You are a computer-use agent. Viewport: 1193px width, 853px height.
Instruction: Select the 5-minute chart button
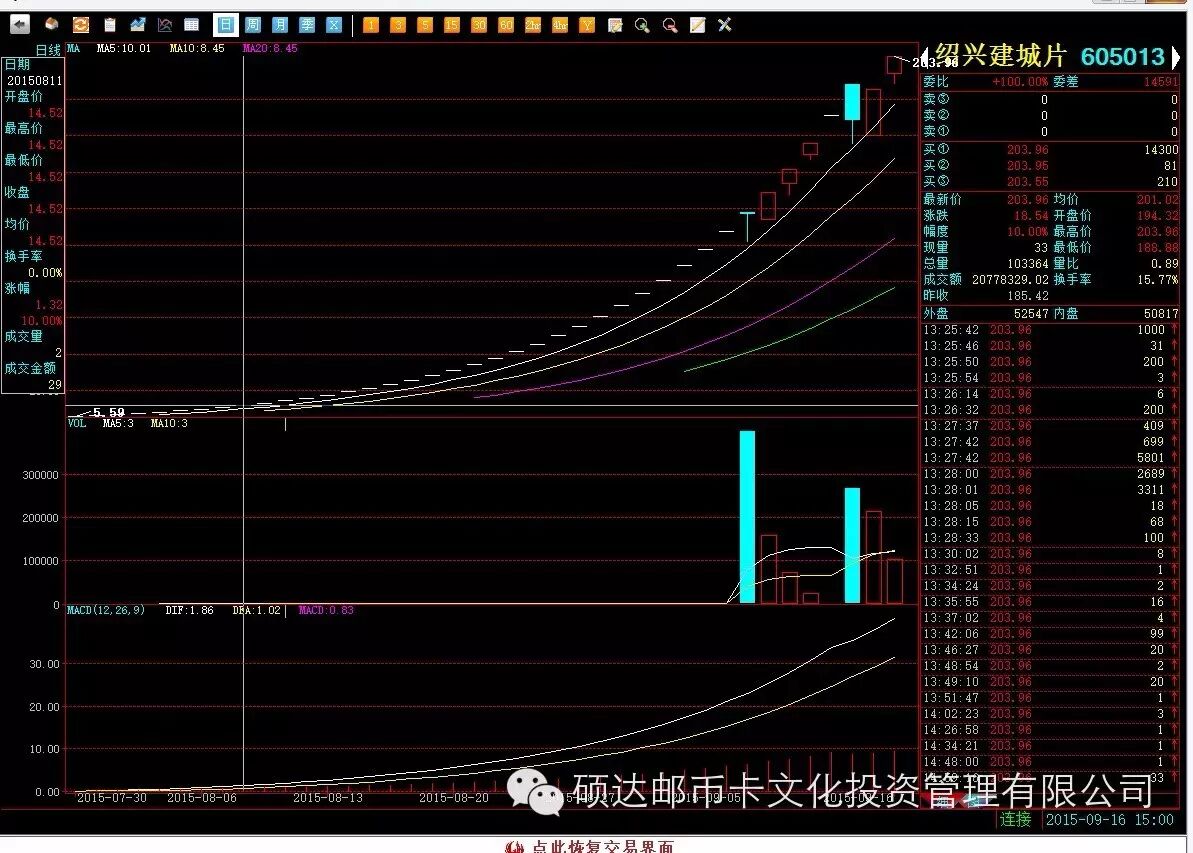[x=425, y=25]
